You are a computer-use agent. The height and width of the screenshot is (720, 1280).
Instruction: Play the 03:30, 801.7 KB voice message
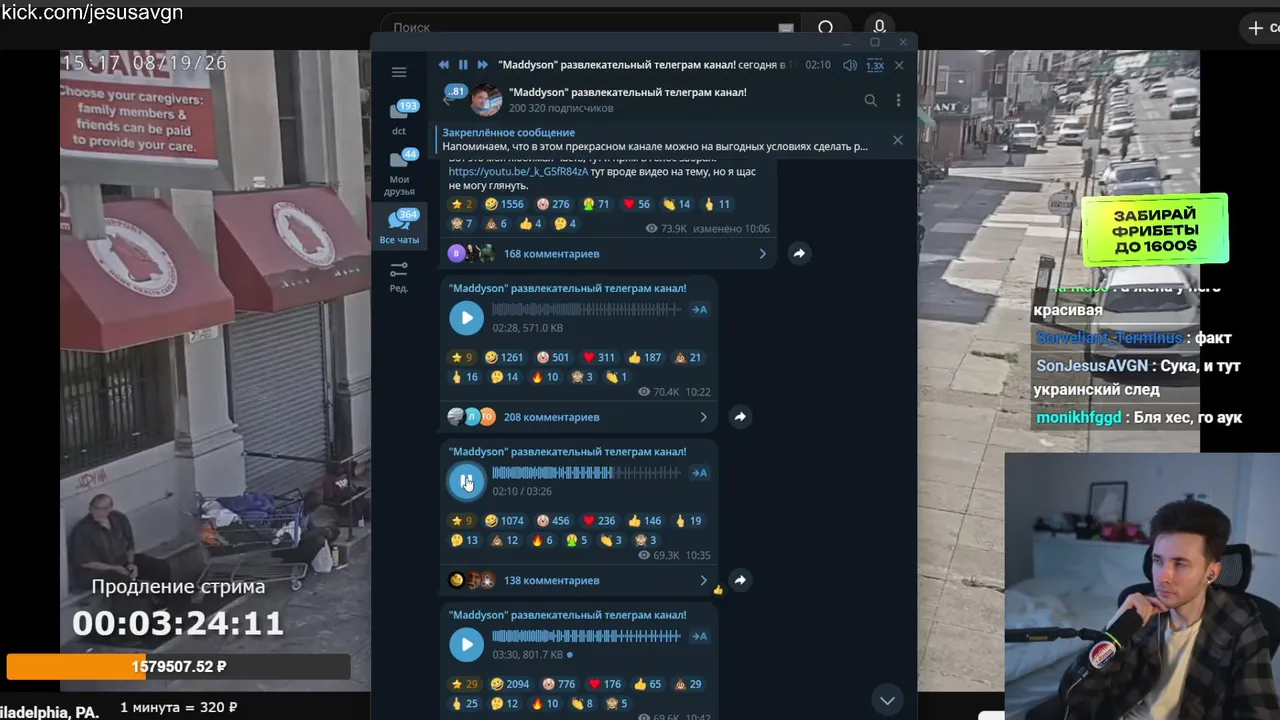[x=466, y=645]
